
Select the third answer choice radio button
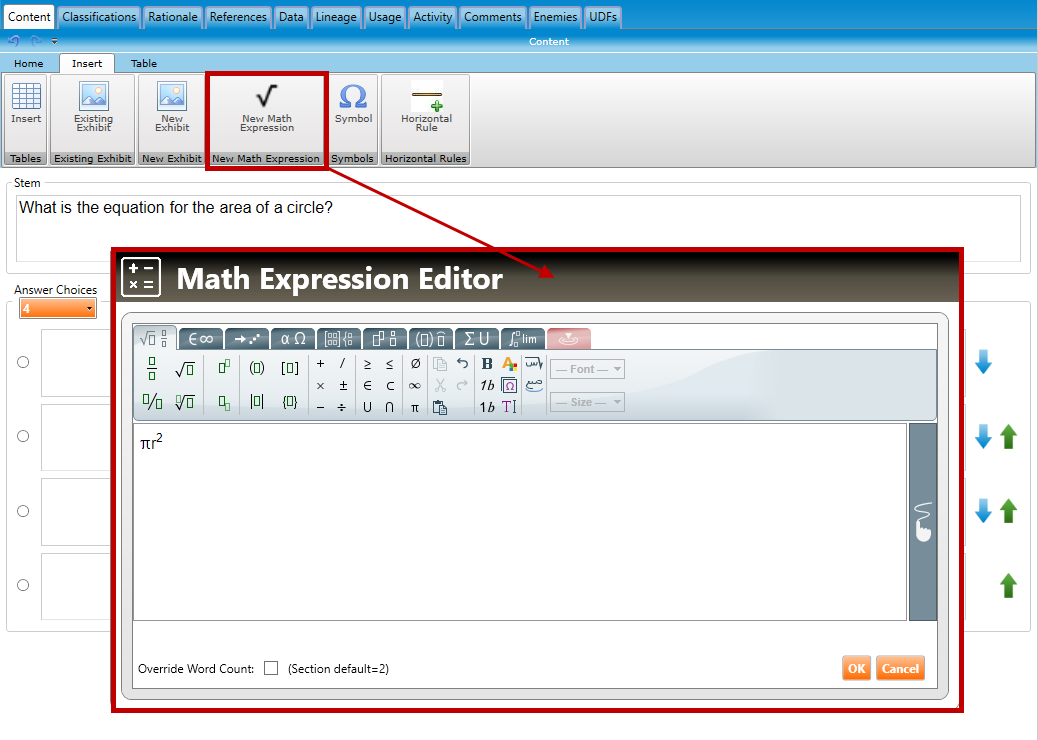(23, 511)
